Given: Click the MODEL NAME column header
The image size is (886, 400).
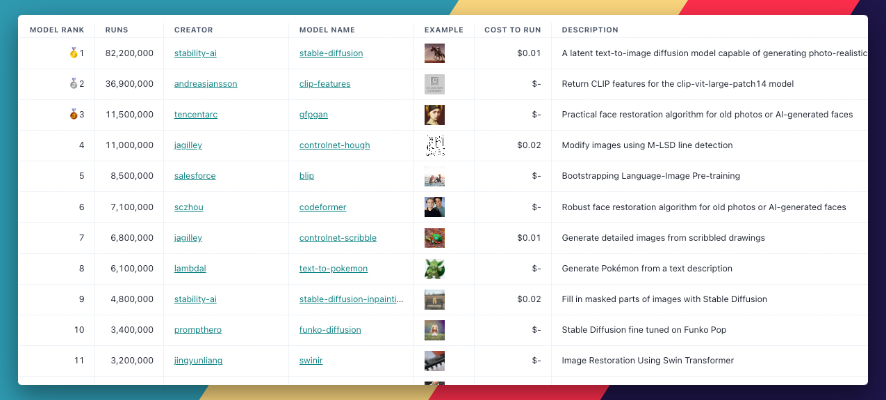Looking at the screenshot, I should coord(327,30).
